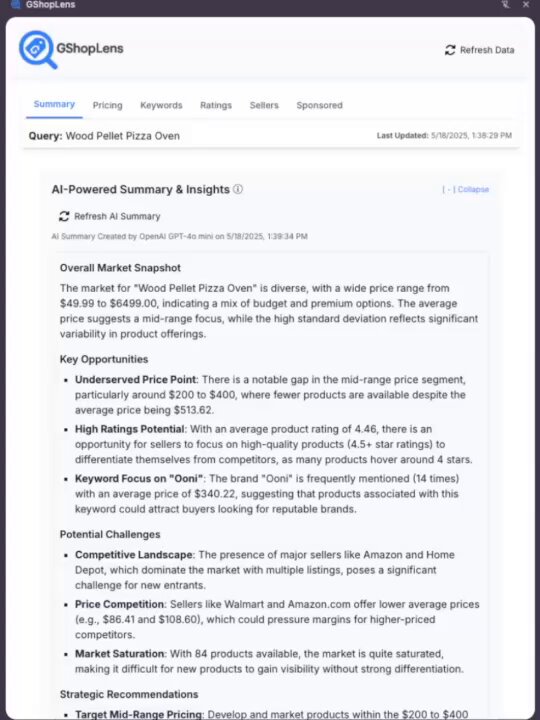The image size is (540, 720).
Task: Click the Refresh Data button label
Action: [487, 50]
